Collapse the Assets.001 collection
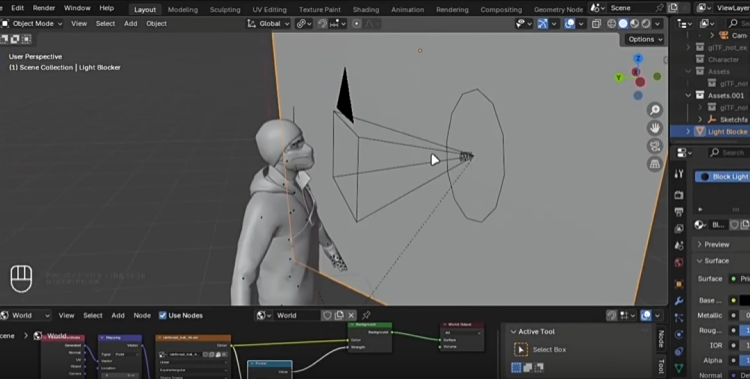The image size is (750, 379). tap(688, 95)
